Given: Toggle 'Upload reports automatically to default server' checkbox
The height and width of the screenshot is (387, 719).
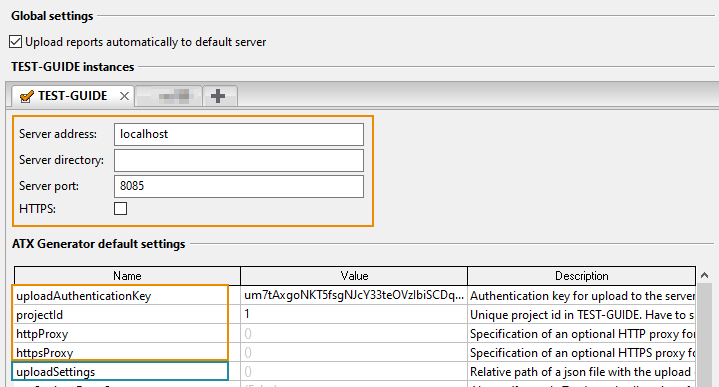Looking at the screenshot, I should (x=16, y=42).
